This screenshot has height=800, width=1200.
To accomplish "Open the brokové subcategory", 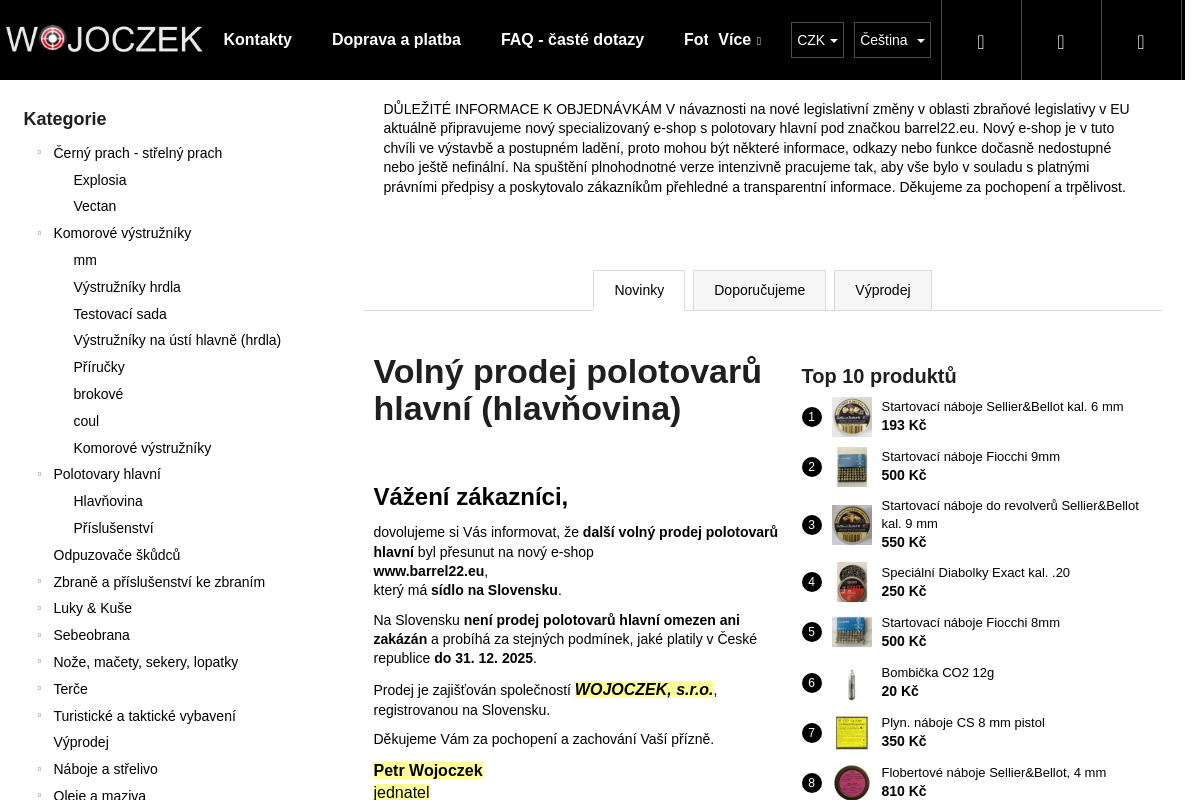I will click(x=98, y=394).
